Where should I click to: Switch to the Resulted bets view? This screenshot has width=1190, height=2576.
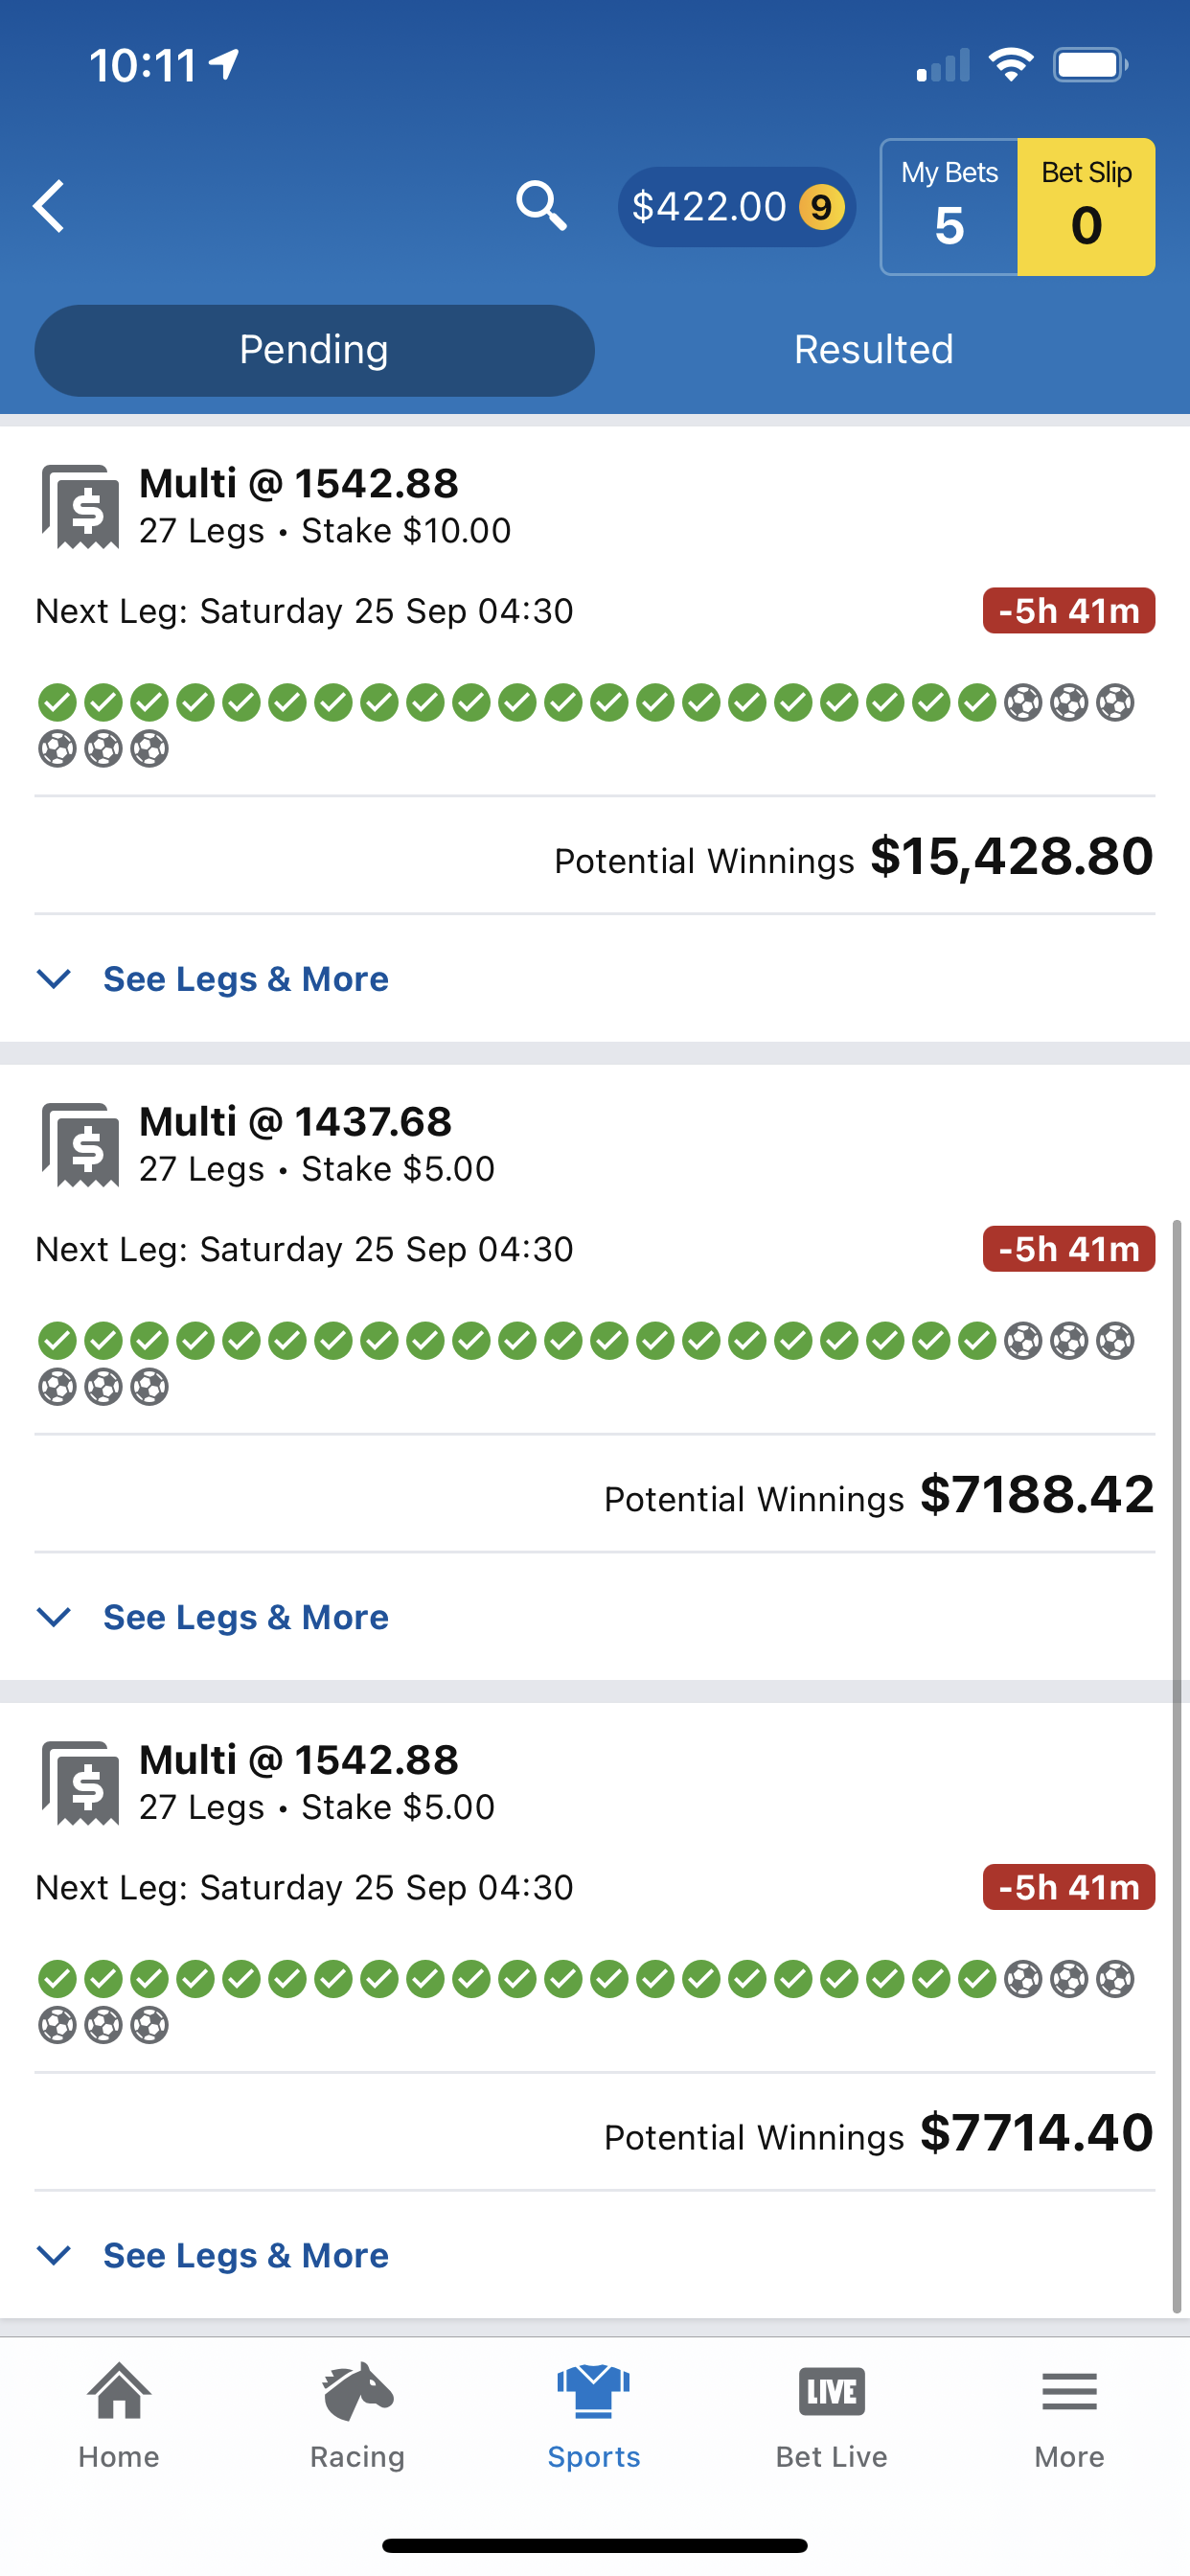(873, 350)
